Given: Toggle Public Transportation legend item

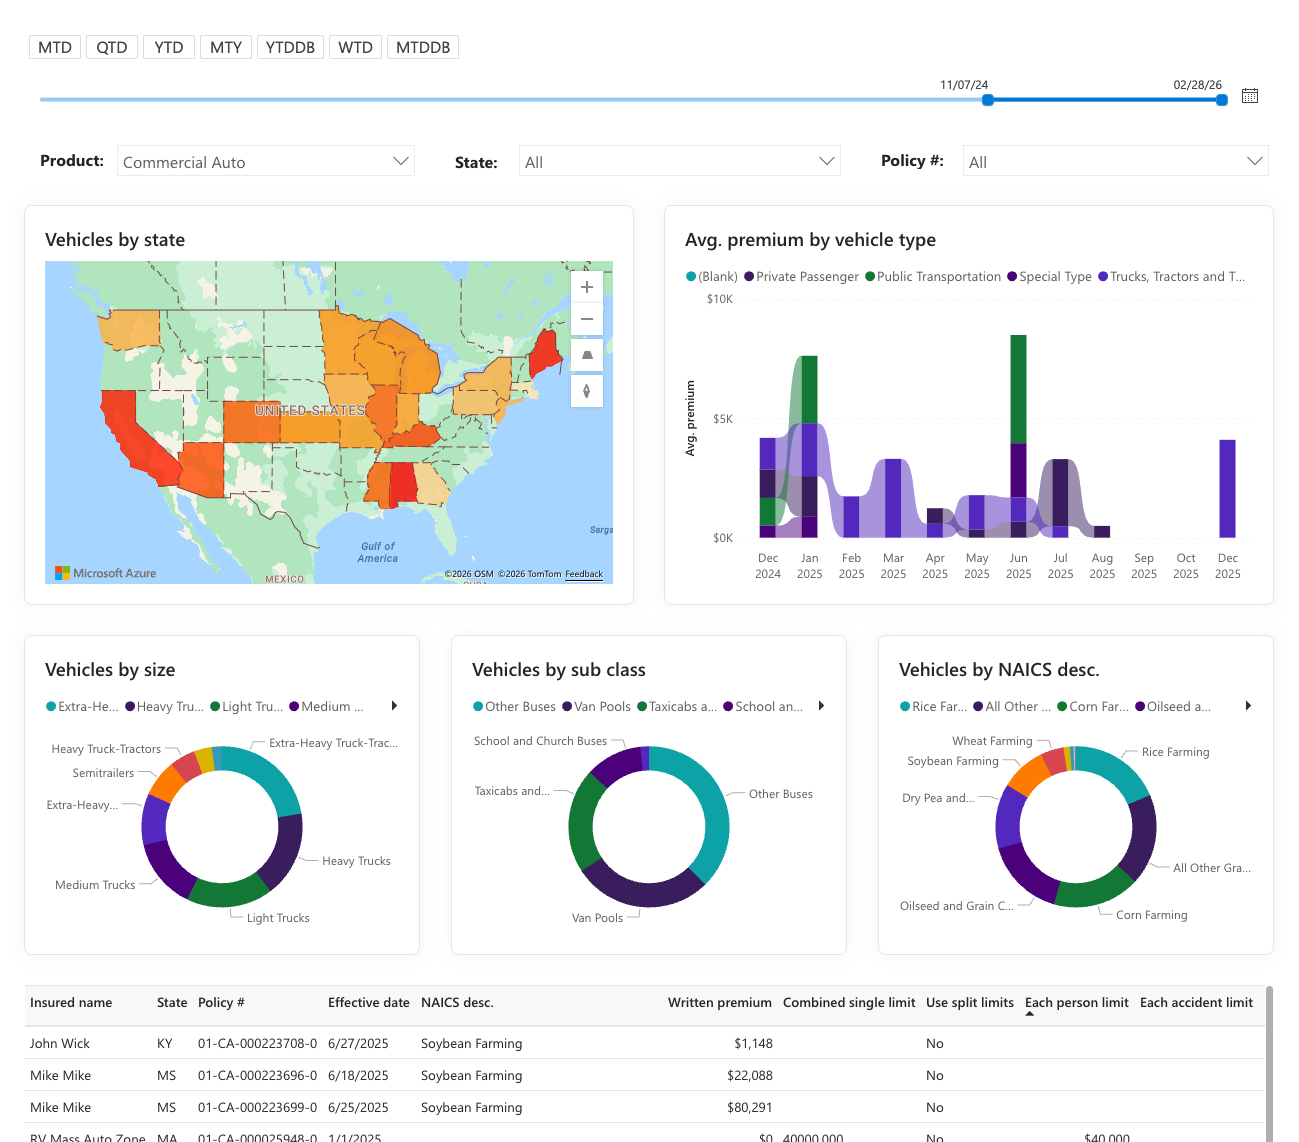Looking at the screenshot, I should pyautogui.click(x=933, y=277).
